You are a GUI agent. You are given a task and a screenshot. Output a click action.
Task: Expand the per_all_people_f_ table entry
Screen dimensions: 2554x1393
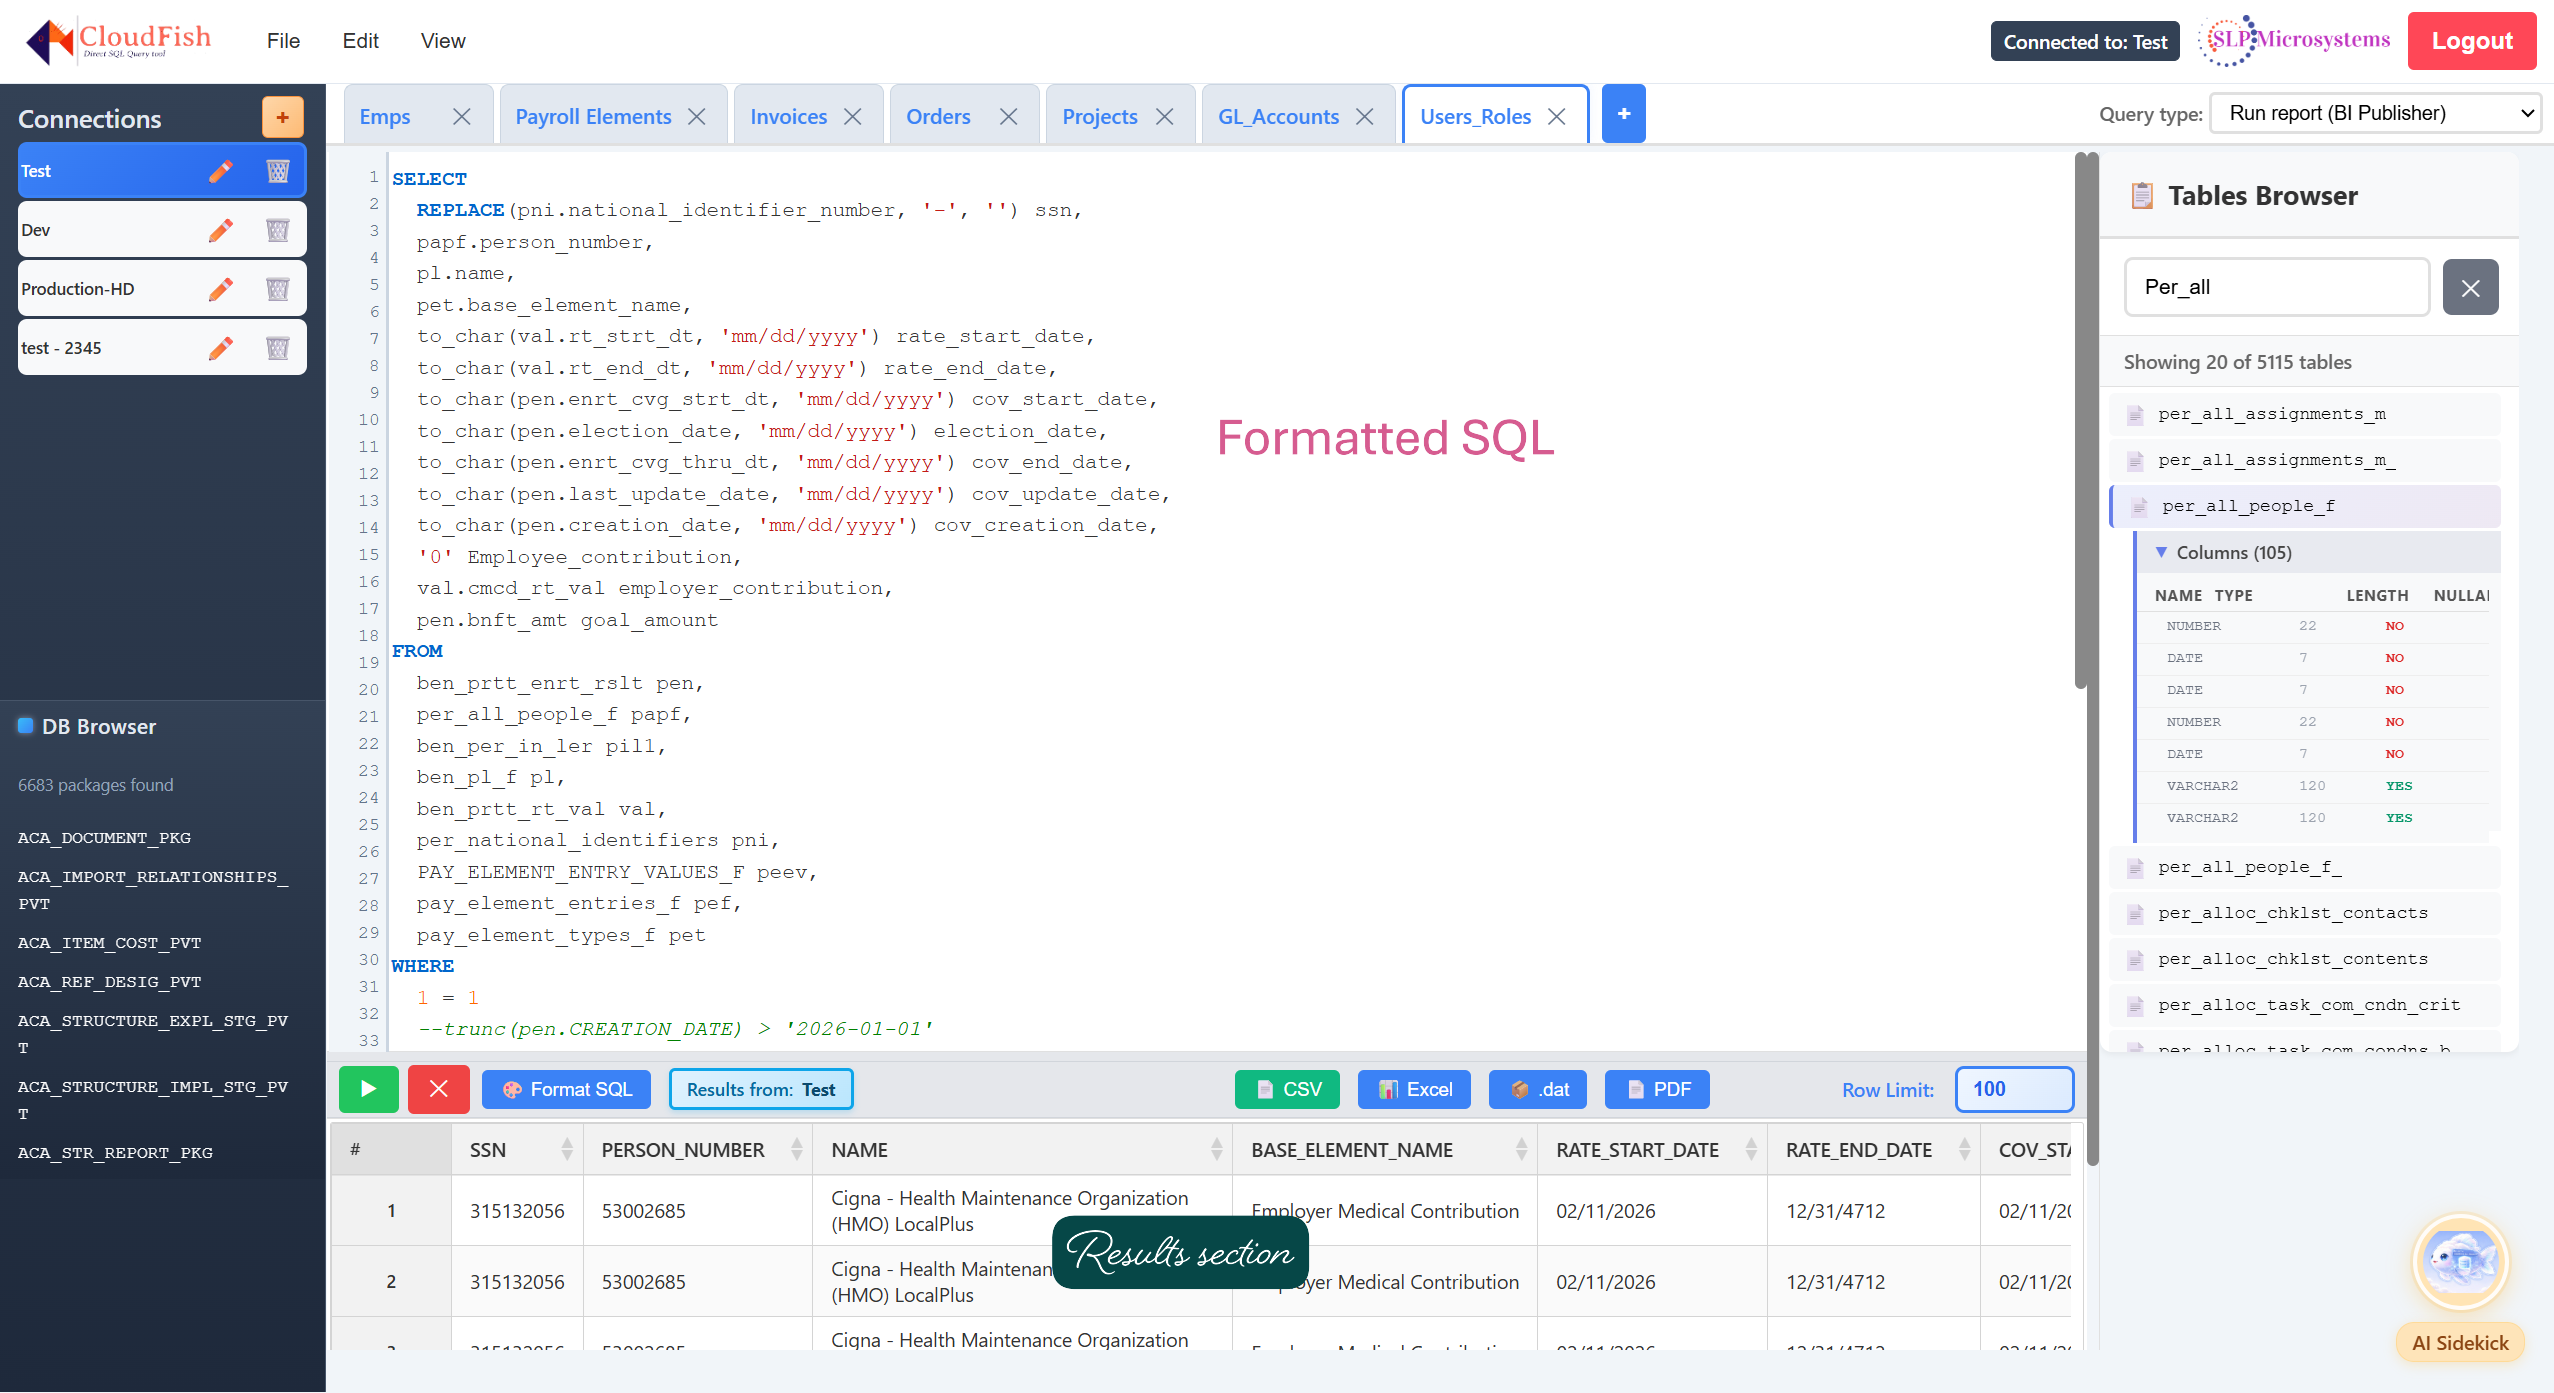point(2248,866)
